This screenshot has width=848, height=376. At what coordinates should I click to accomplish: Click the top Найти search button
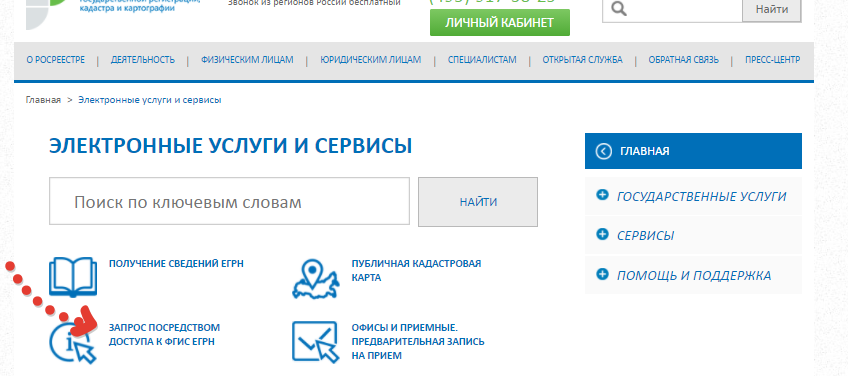[772, 10]
